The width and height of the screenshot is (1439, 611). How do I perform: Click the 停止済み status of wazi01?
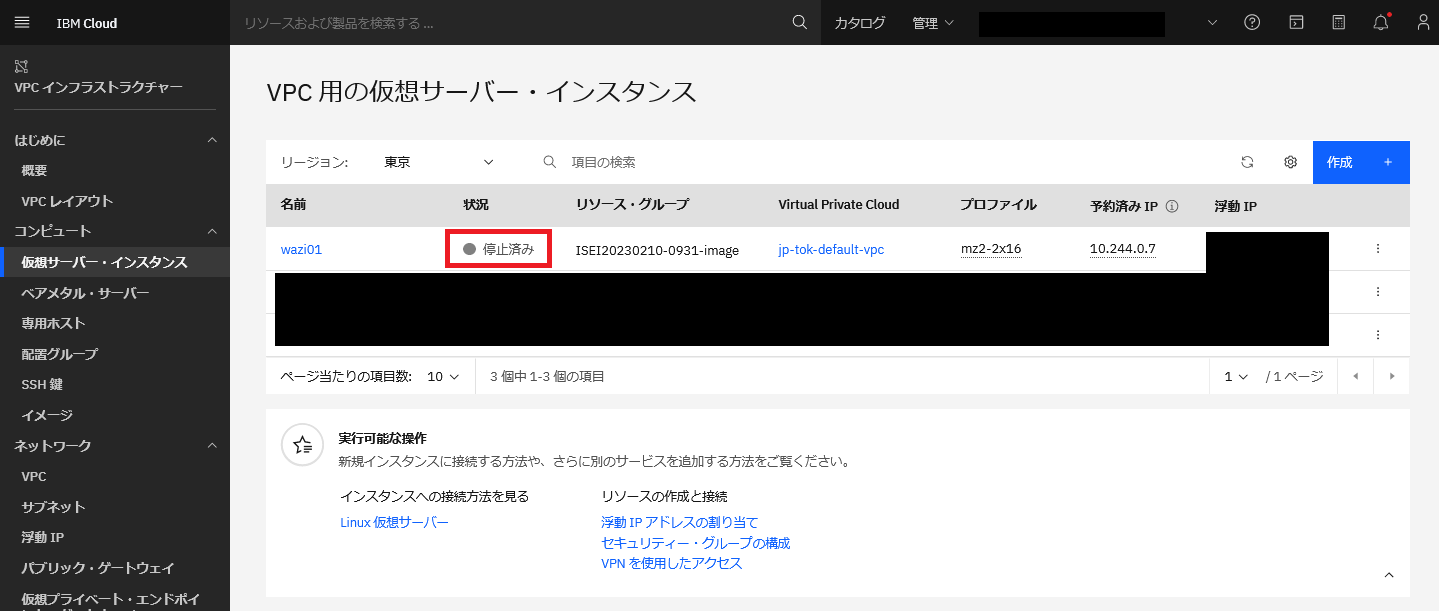click(498, 249)
